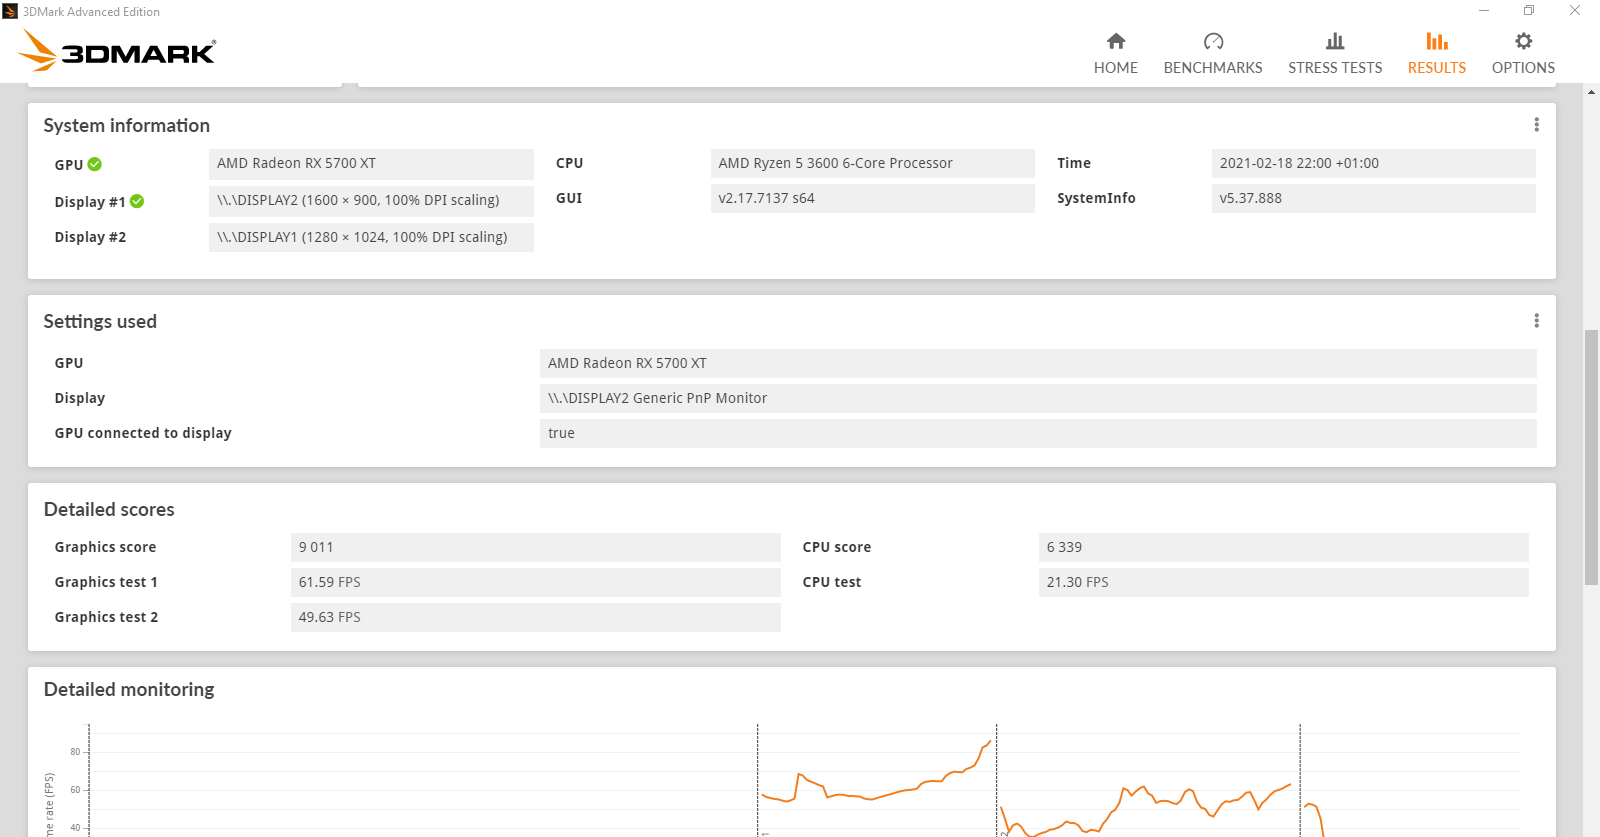Screen dimensions: 1600x837
Task: Restore down the 3DMark window
Action: (x=1528, y=11)
